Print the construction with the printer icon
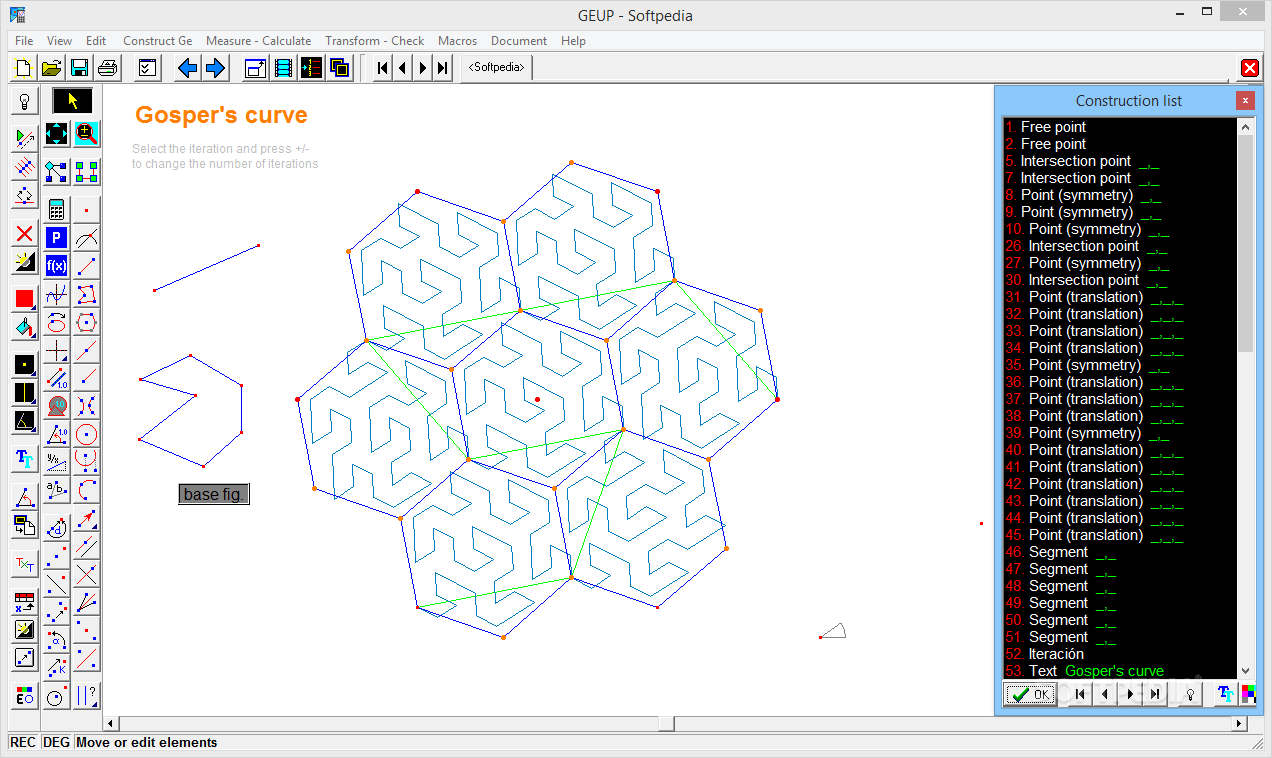 pos(108,68)
